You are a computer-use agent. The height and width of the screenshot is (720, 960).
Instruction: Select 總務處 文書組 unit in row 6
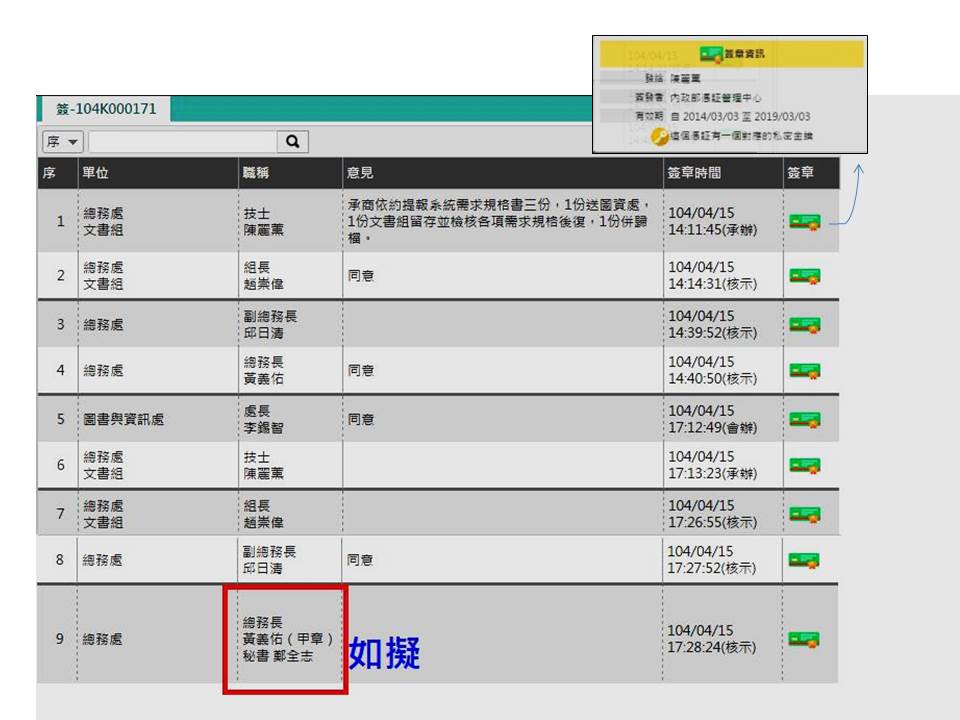103,465
